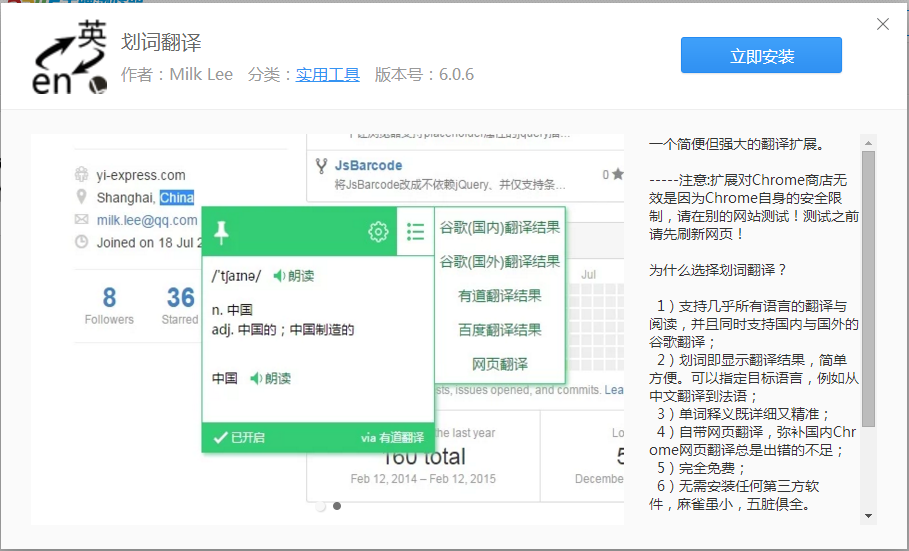Click the n. 中国 definition line

232,310
